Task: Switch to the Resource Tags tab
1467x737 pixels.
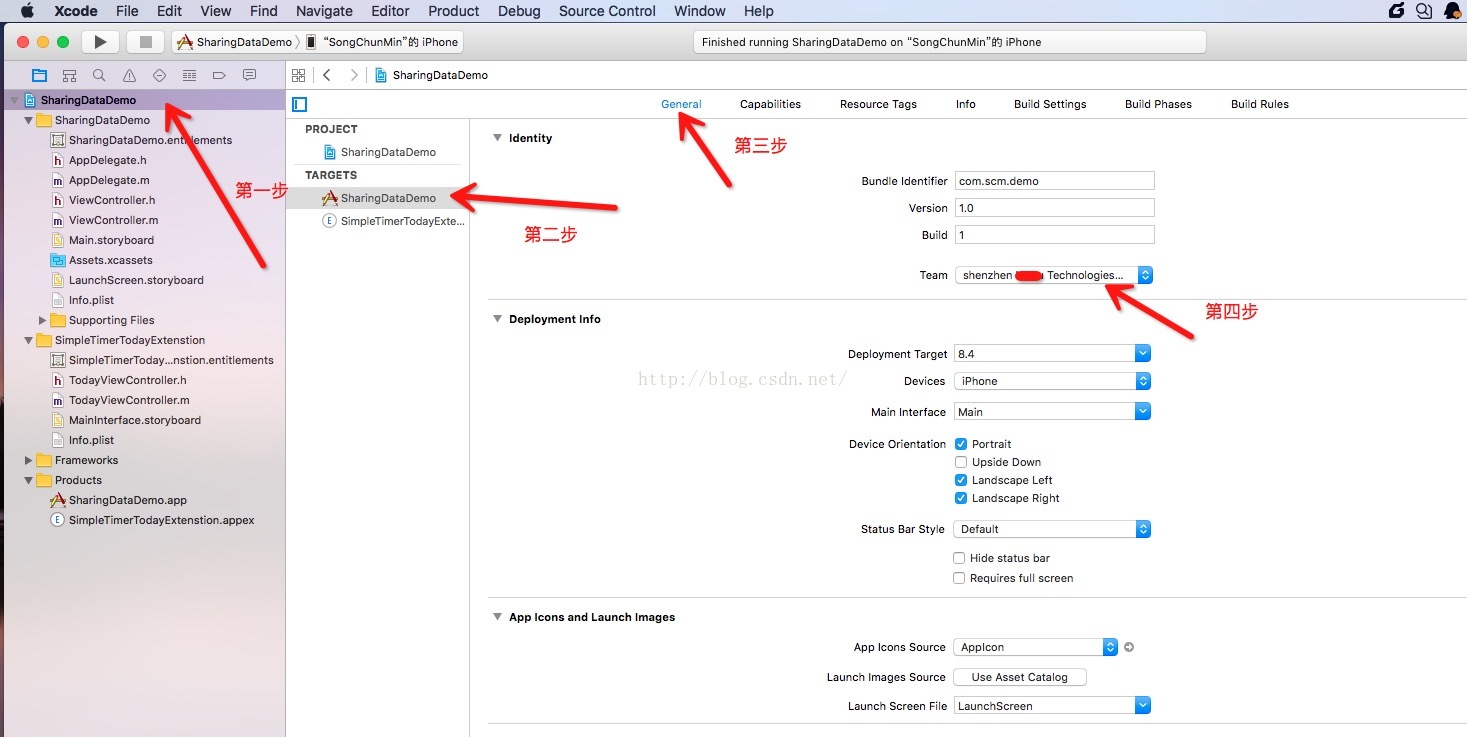Action: [x=878, y=104]
